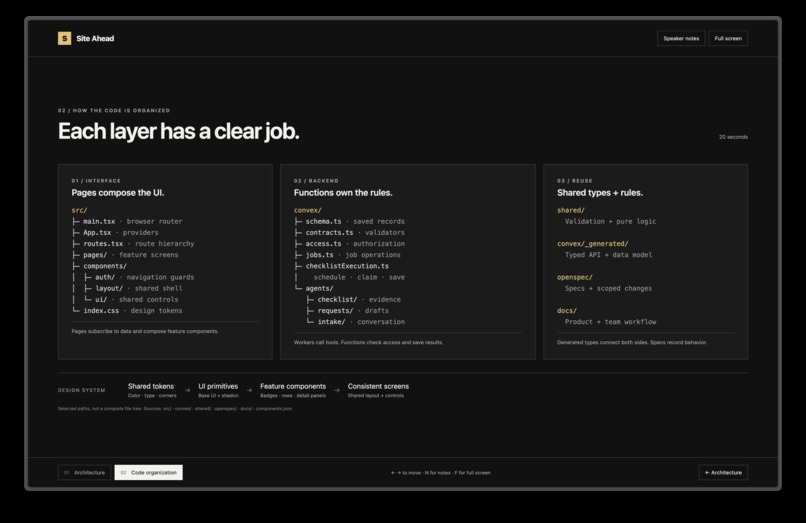Click 'Each layer has a clear job.' headline
Viewport: 806px width, 523px height.
(178, 131)
